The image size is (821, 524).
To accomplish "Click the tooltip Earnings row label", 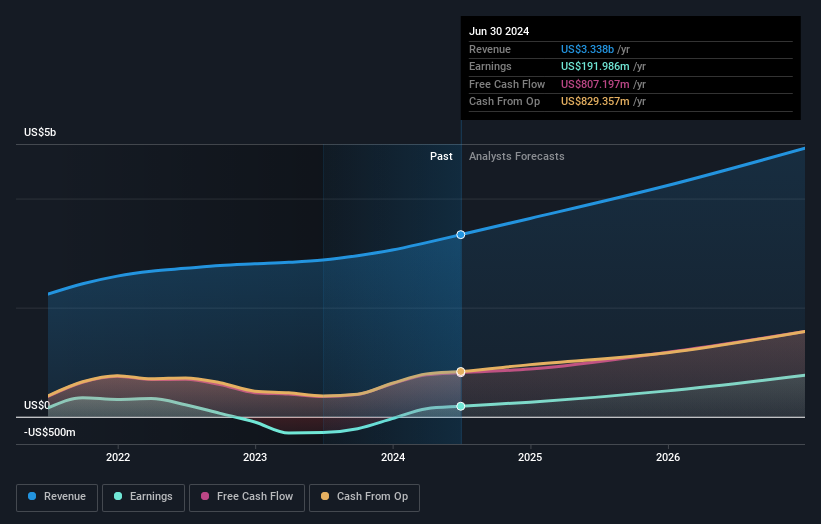I will tap(490, 66).
